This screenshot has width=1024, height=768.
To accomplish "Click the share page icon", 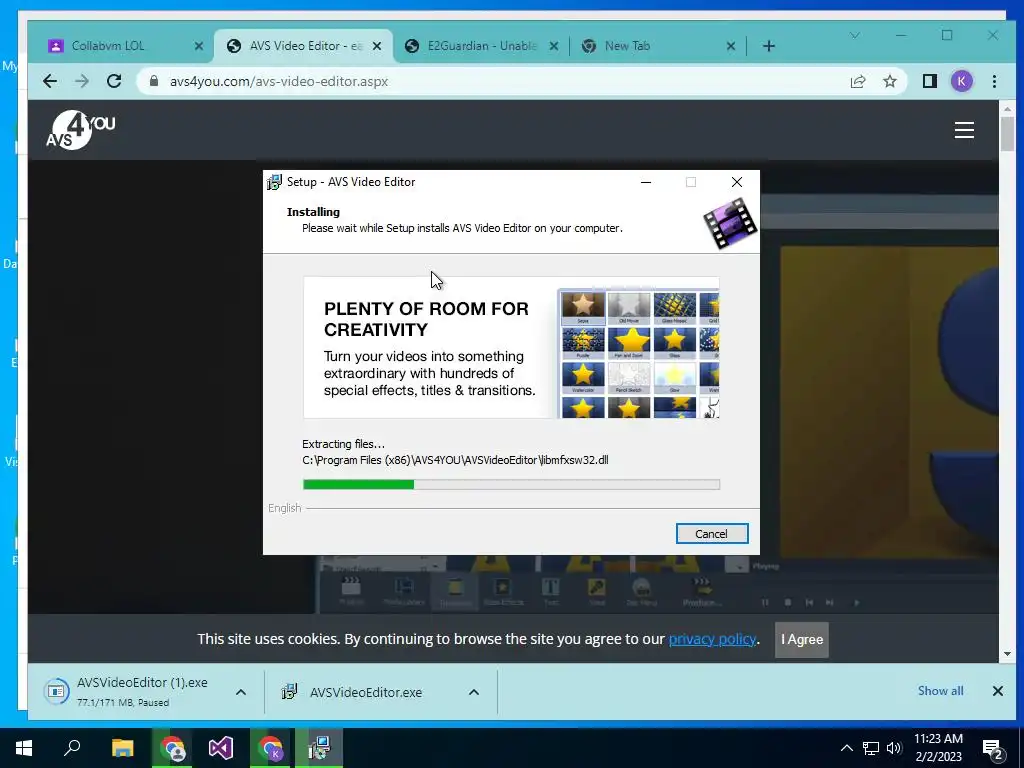I will click(x=857, y=81).
